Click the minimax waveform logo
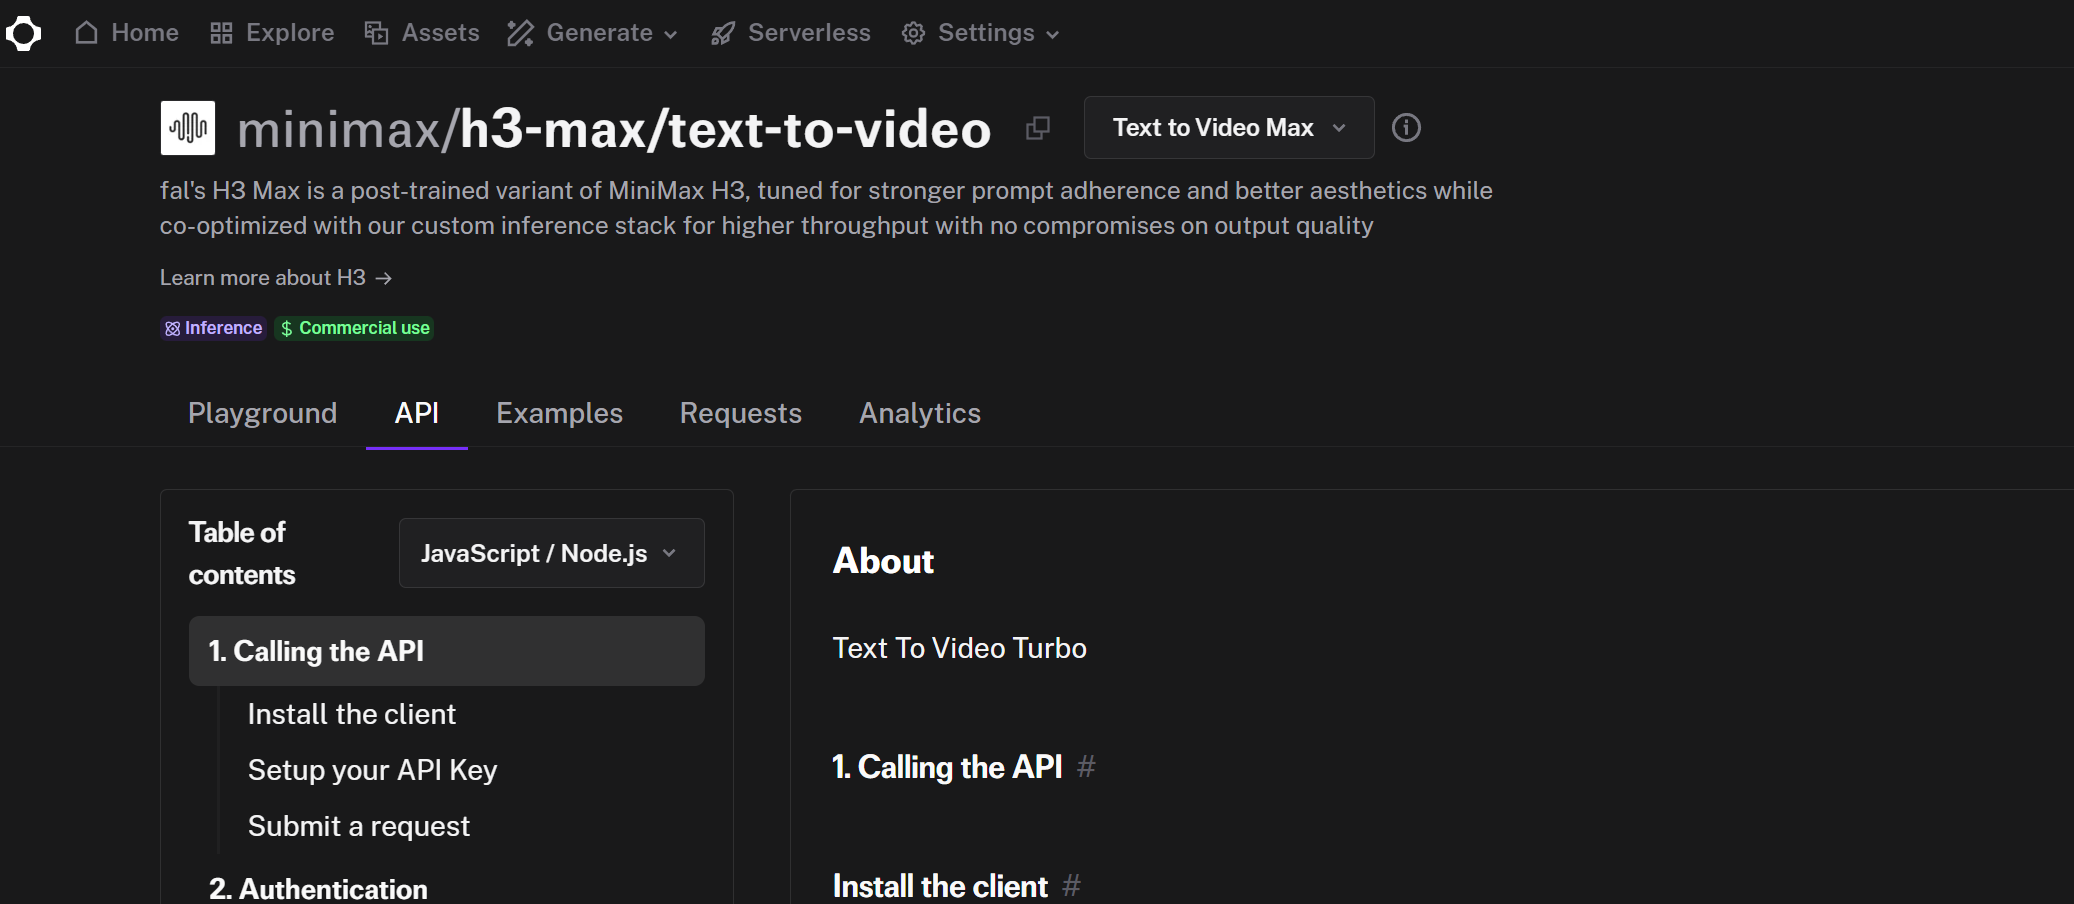2074x904 pixels. click(x=188, y=128)
